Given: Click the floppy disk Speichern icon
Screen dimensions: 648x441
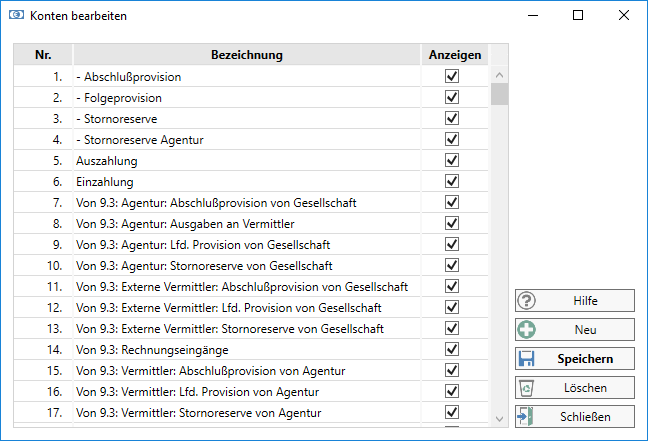Looking at the screenshot, I should click(527, 358).
